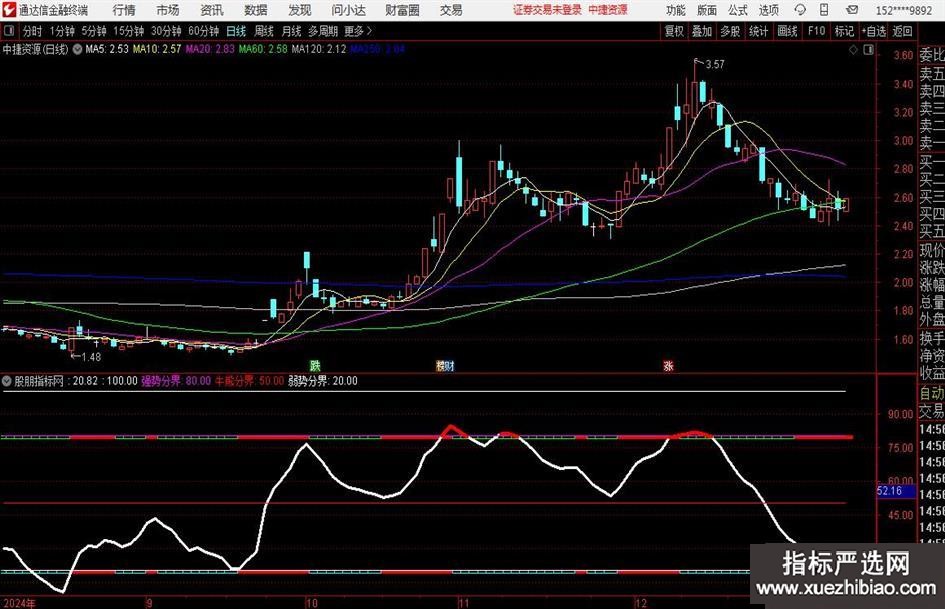This screenshot has width=945, height=609.
Task: Click the 返回 back button
Action: coord(902,31)
